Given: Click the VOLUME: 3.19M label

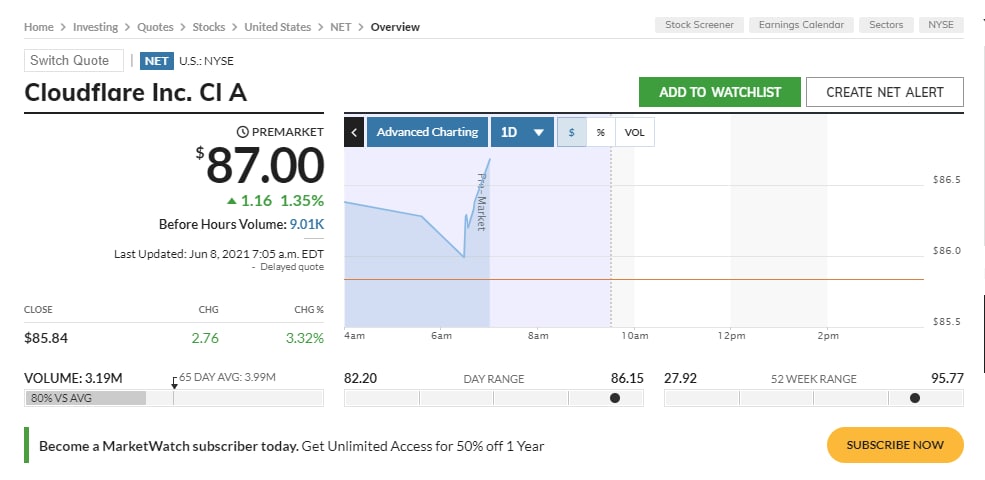Looking at the screenshot, I should click(x=73, y=378).
